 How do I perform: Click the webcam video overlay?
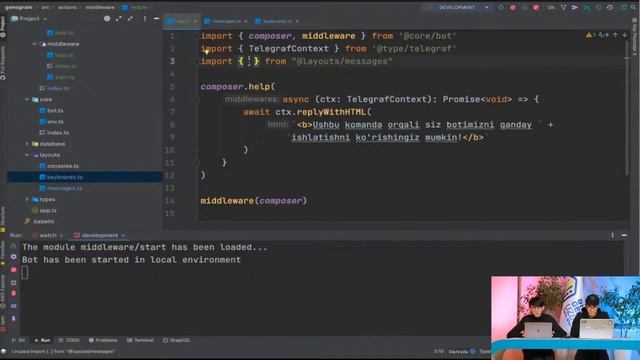(565, 318)
